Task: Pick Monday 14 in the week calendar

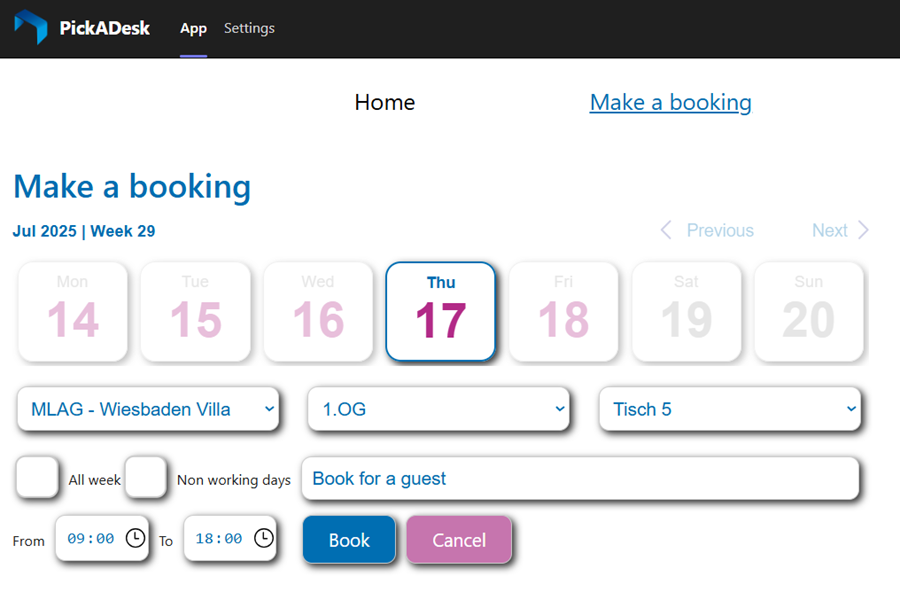Action: click(x=72, y=311)
